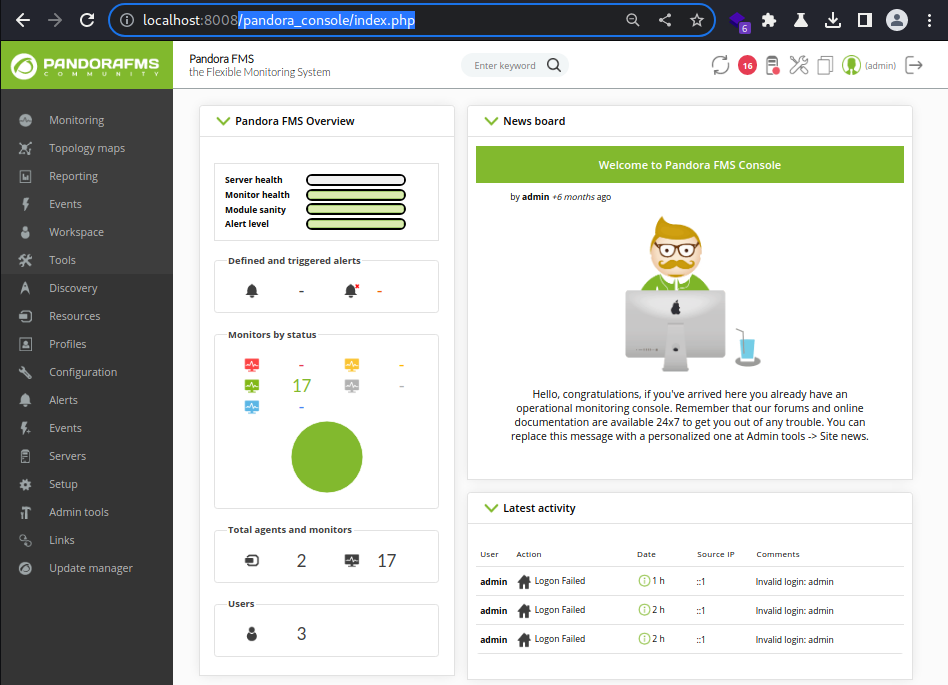Click the header autorefresh icon
The height and width of the screenshot is (685, 948).
[720, 65]
